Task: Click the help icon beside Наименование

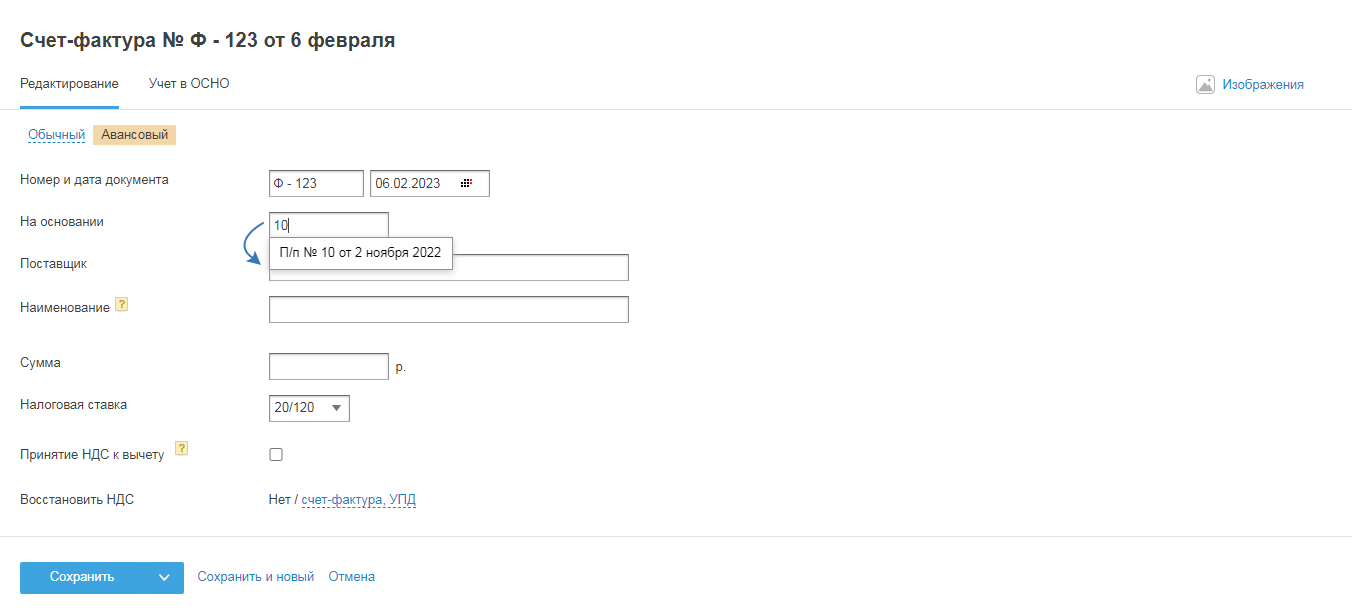Action: point(122,305)
